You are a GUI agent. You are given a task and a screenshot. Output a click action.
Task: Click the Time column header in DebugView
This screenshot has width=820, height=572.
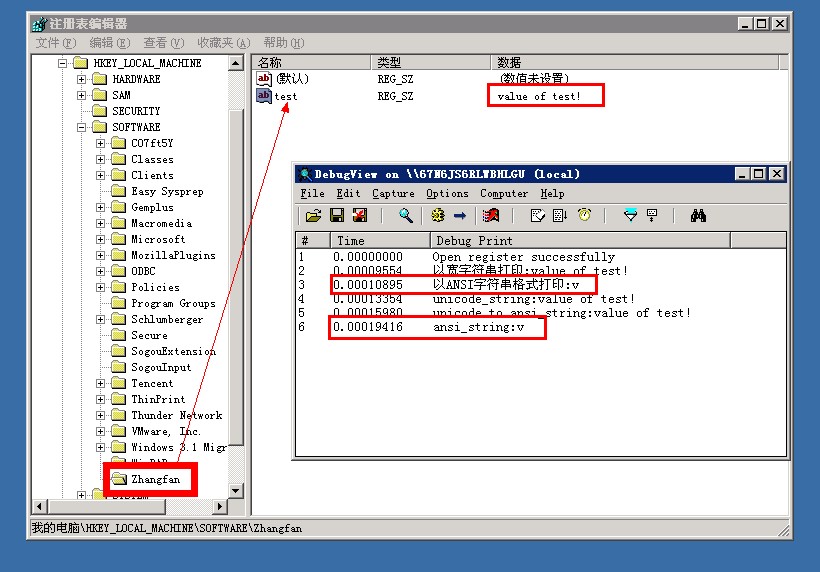click(x=380, y=241)
